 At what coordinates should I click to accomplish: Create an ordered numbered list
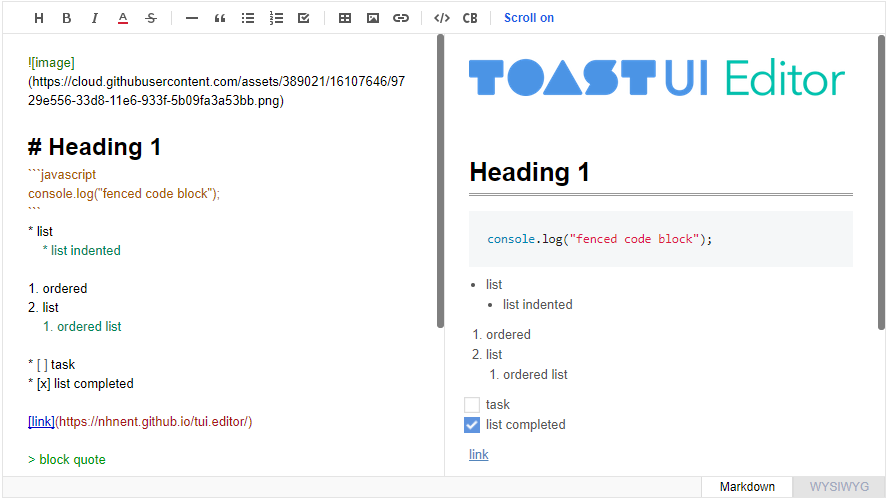point(276,18)
